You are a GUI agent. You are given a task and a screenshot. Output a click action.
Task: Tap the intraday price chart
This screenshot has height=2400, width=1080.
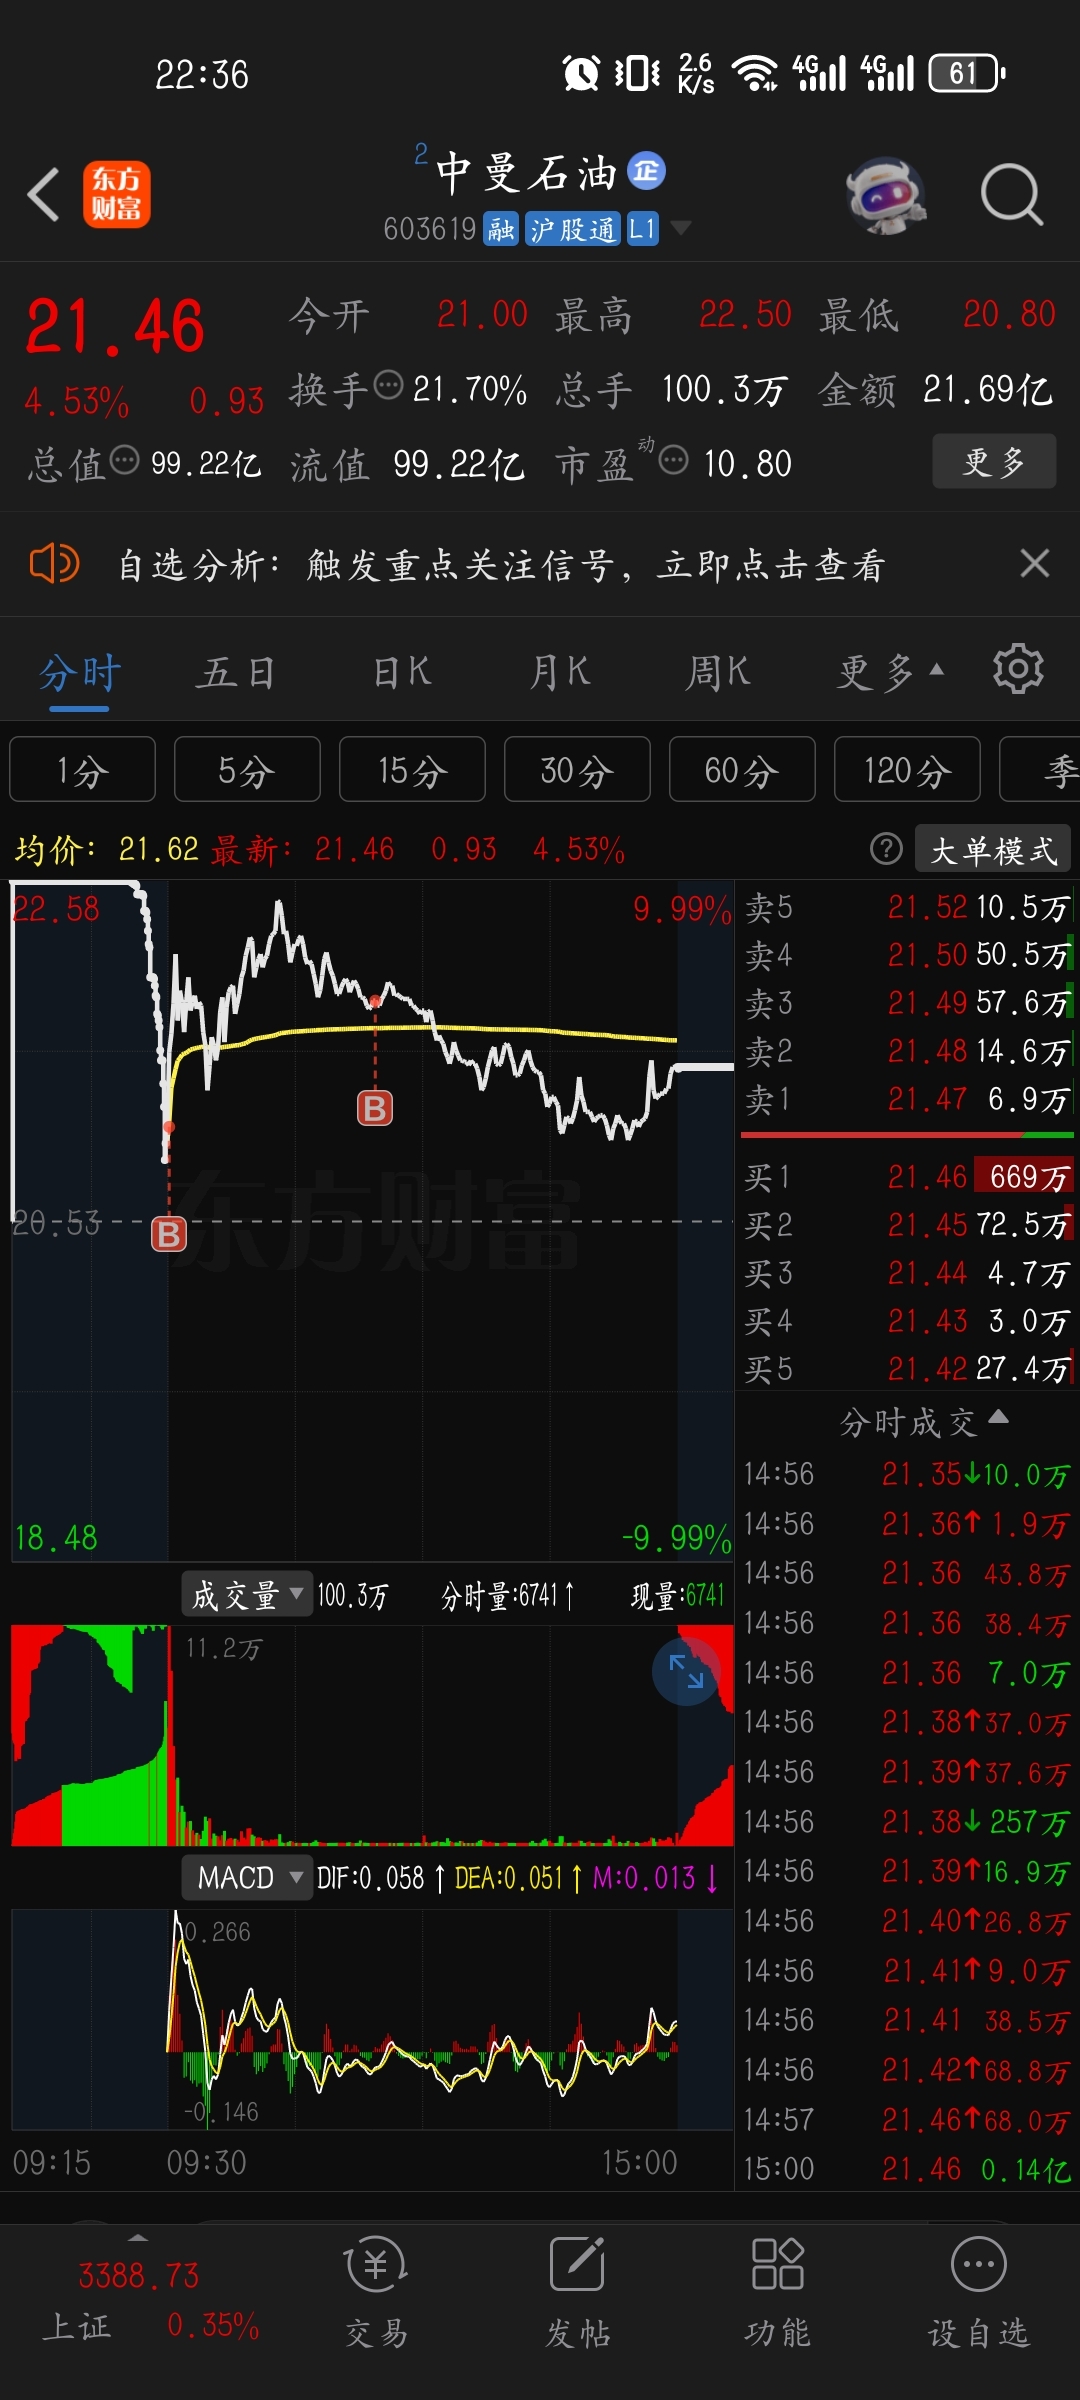tap(372, 1220)
